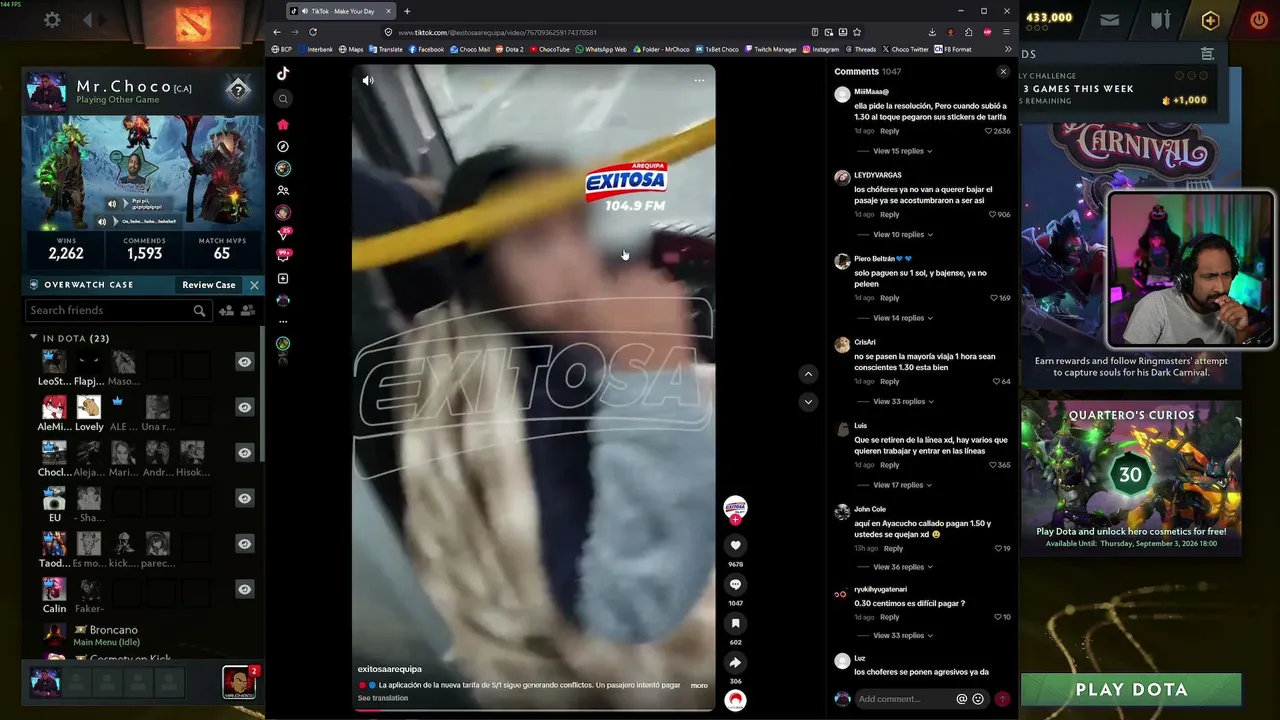The image size is (1280, 720).
Task: Like MiiiMaaa@ comment with 2636 likes
Action: coord(989,131)
